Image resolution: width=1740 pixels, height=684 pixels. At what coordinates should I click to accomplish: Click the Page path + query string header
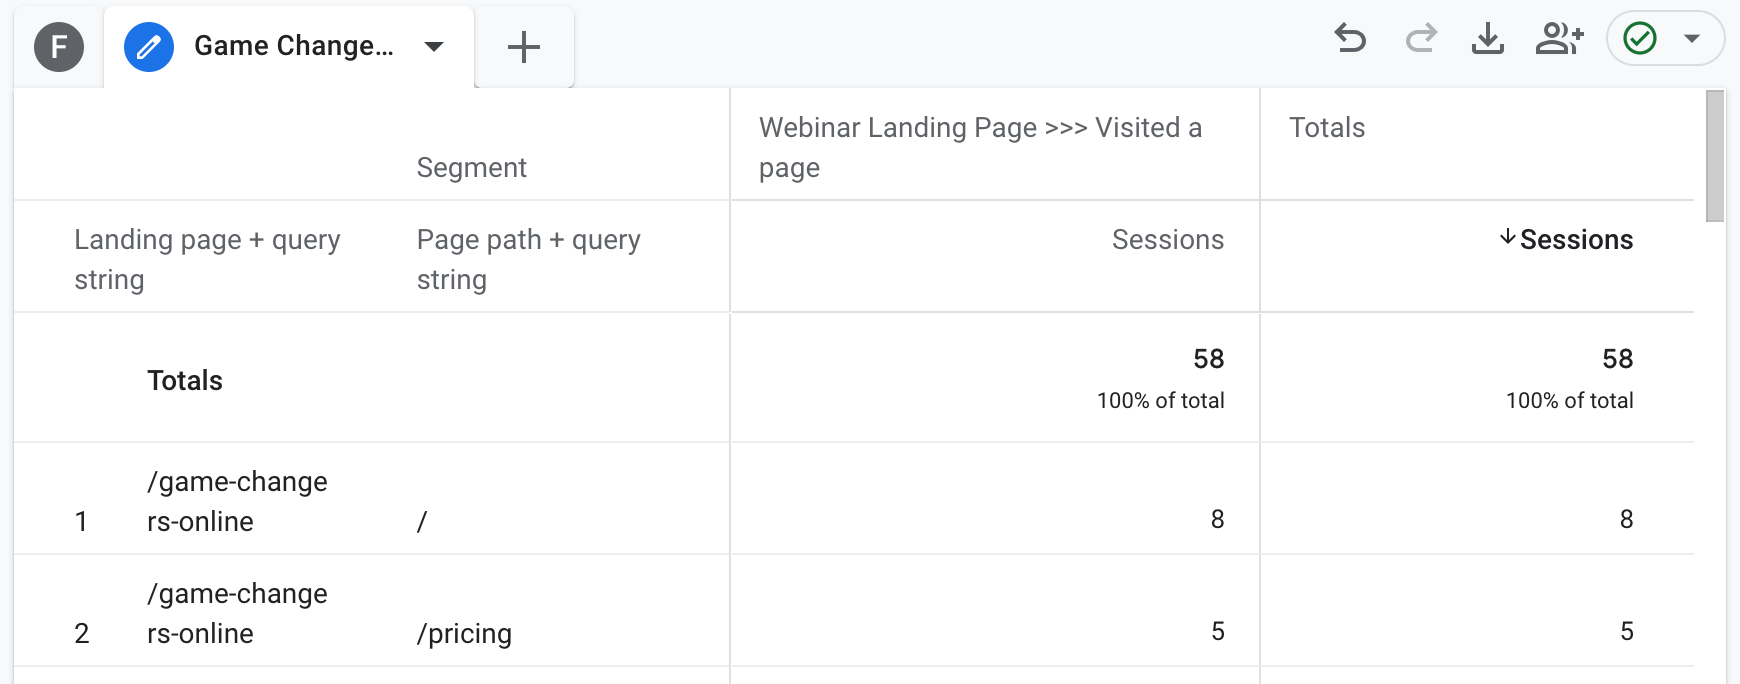point(529,259)
